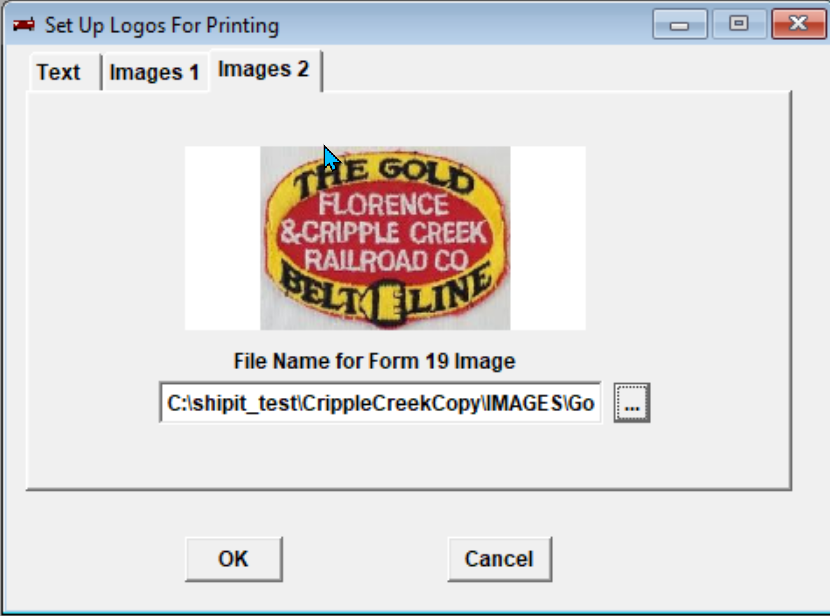Click the Form 19 image file path field
This screenshot has width=830, height=616.
click(380, 403)
